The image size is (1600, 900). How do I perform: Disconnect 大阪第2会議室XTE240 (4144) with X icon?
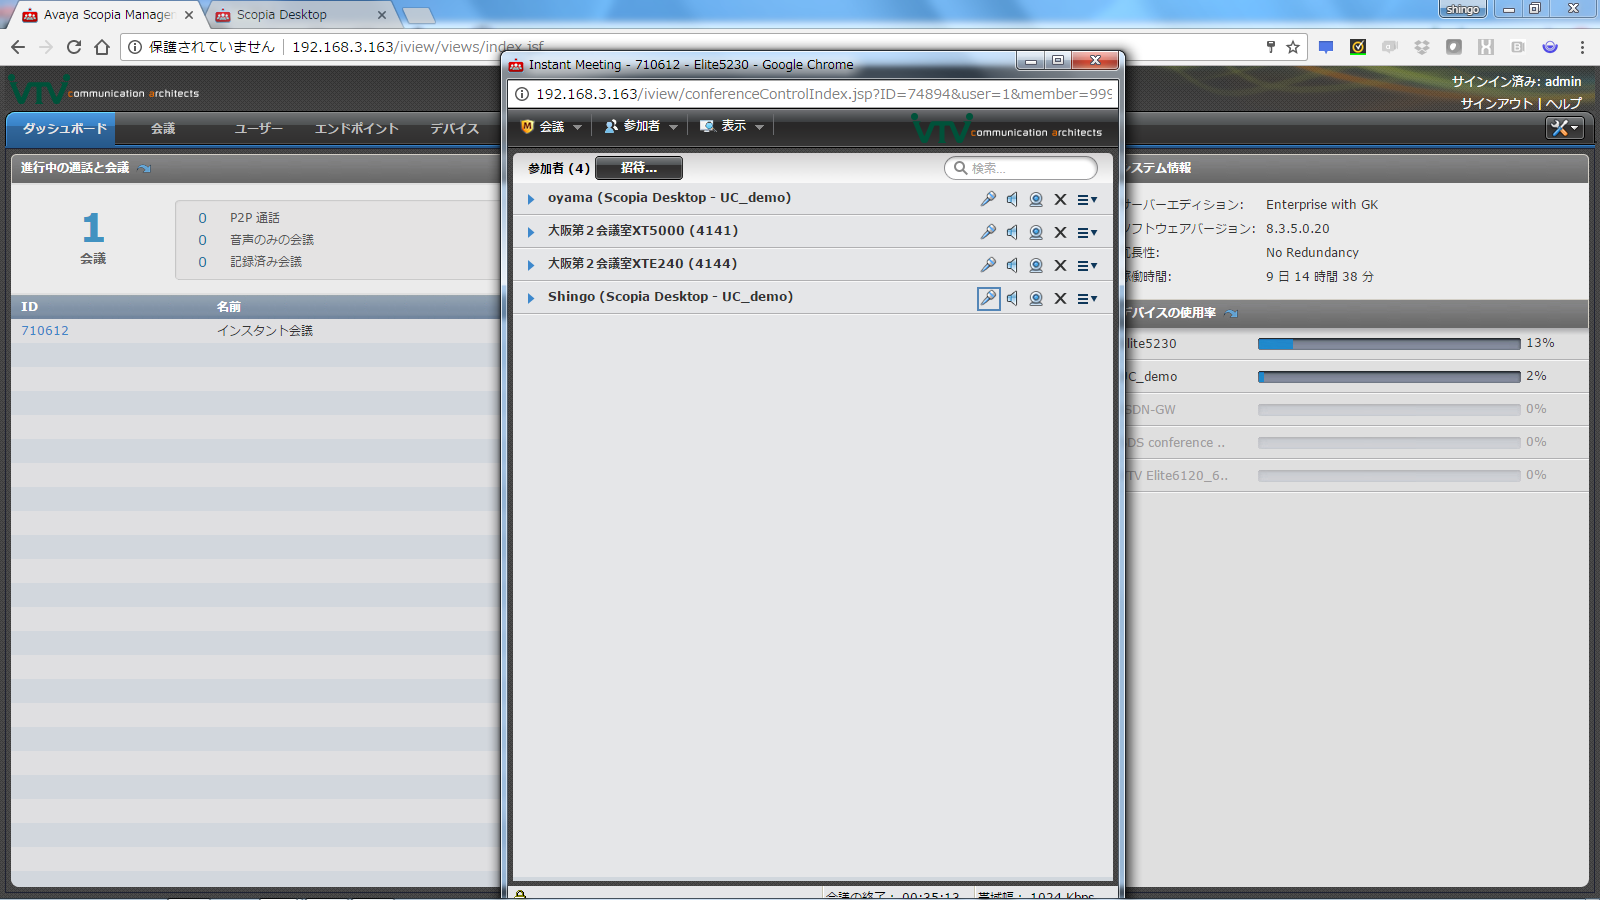[1060, 265]
